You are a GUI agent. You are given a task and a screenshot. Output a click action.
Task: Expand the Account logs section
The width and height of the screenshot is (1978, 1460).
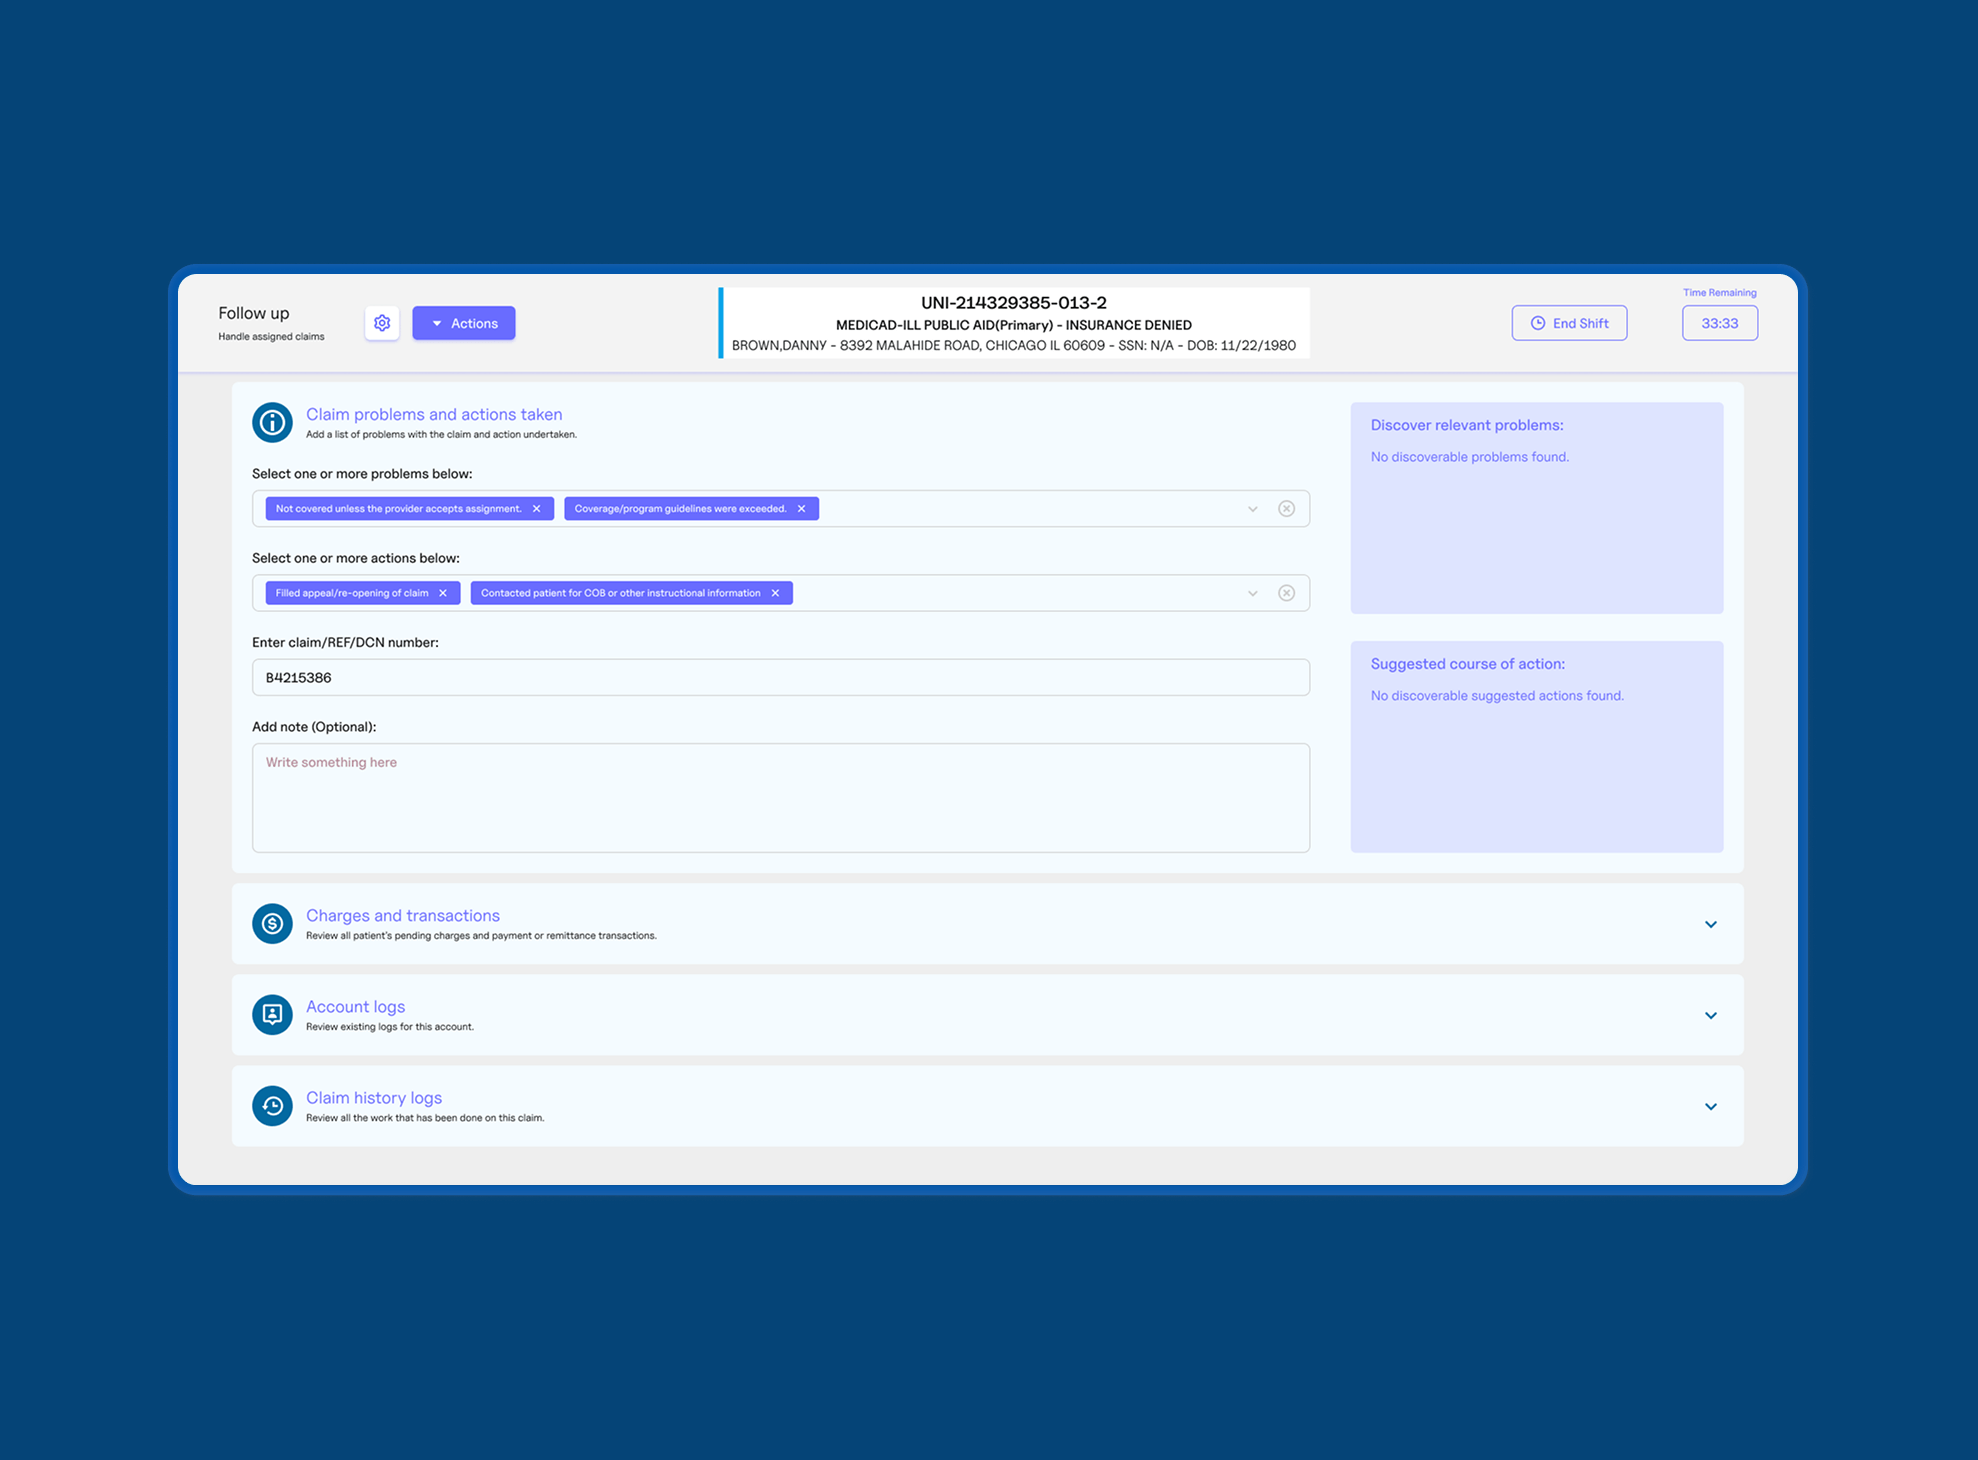(1710, 1015)
